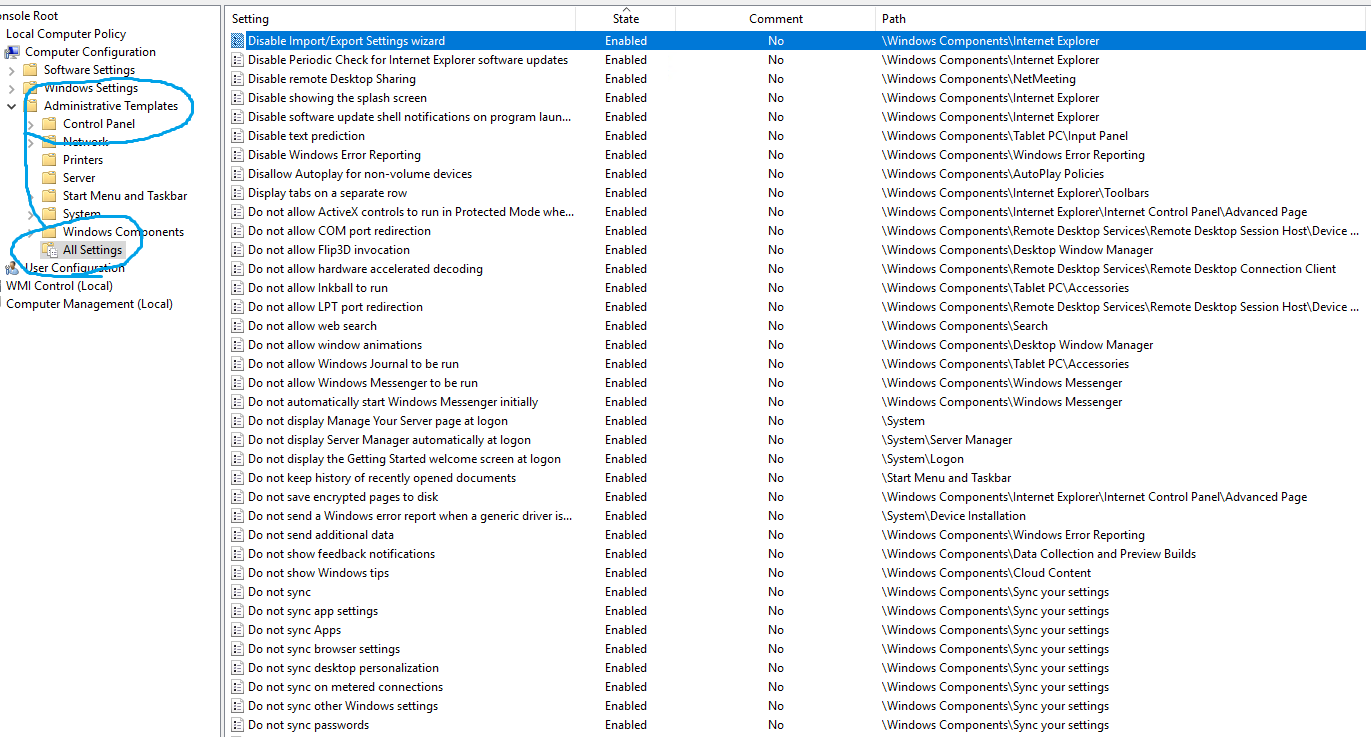The height and width of the screenshot is (737, 1371).
Task: Click the '\System\Device Installation' path cell
Action: (954, 516)
